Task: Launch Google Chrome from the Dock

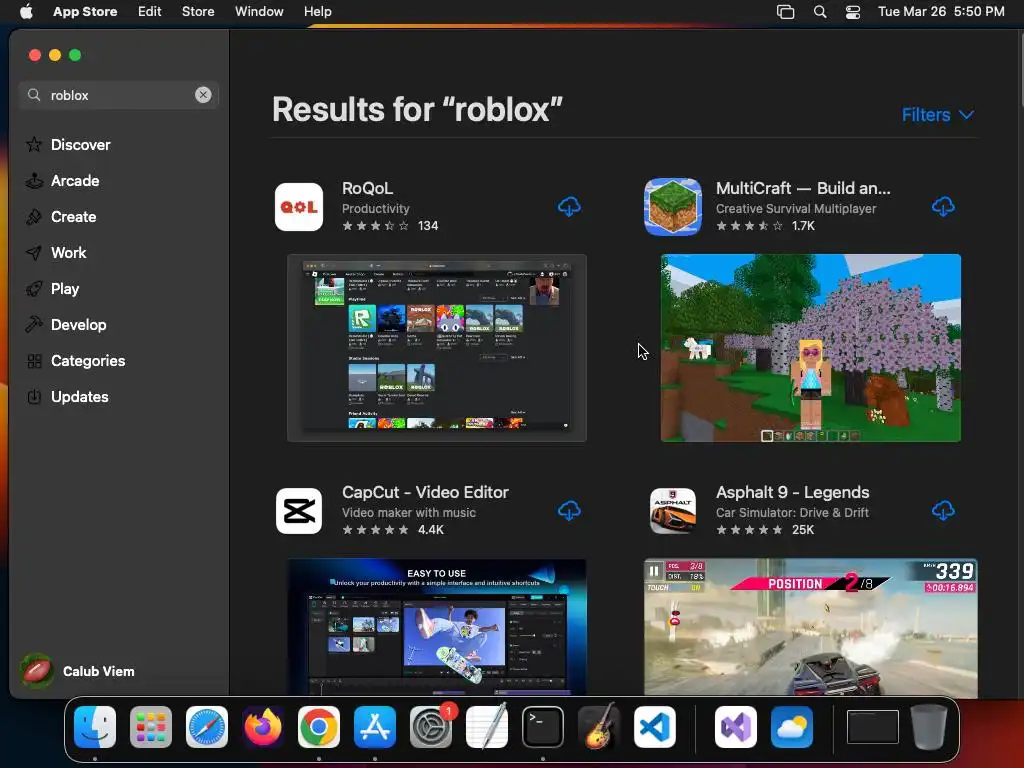Action: point(319,727)
